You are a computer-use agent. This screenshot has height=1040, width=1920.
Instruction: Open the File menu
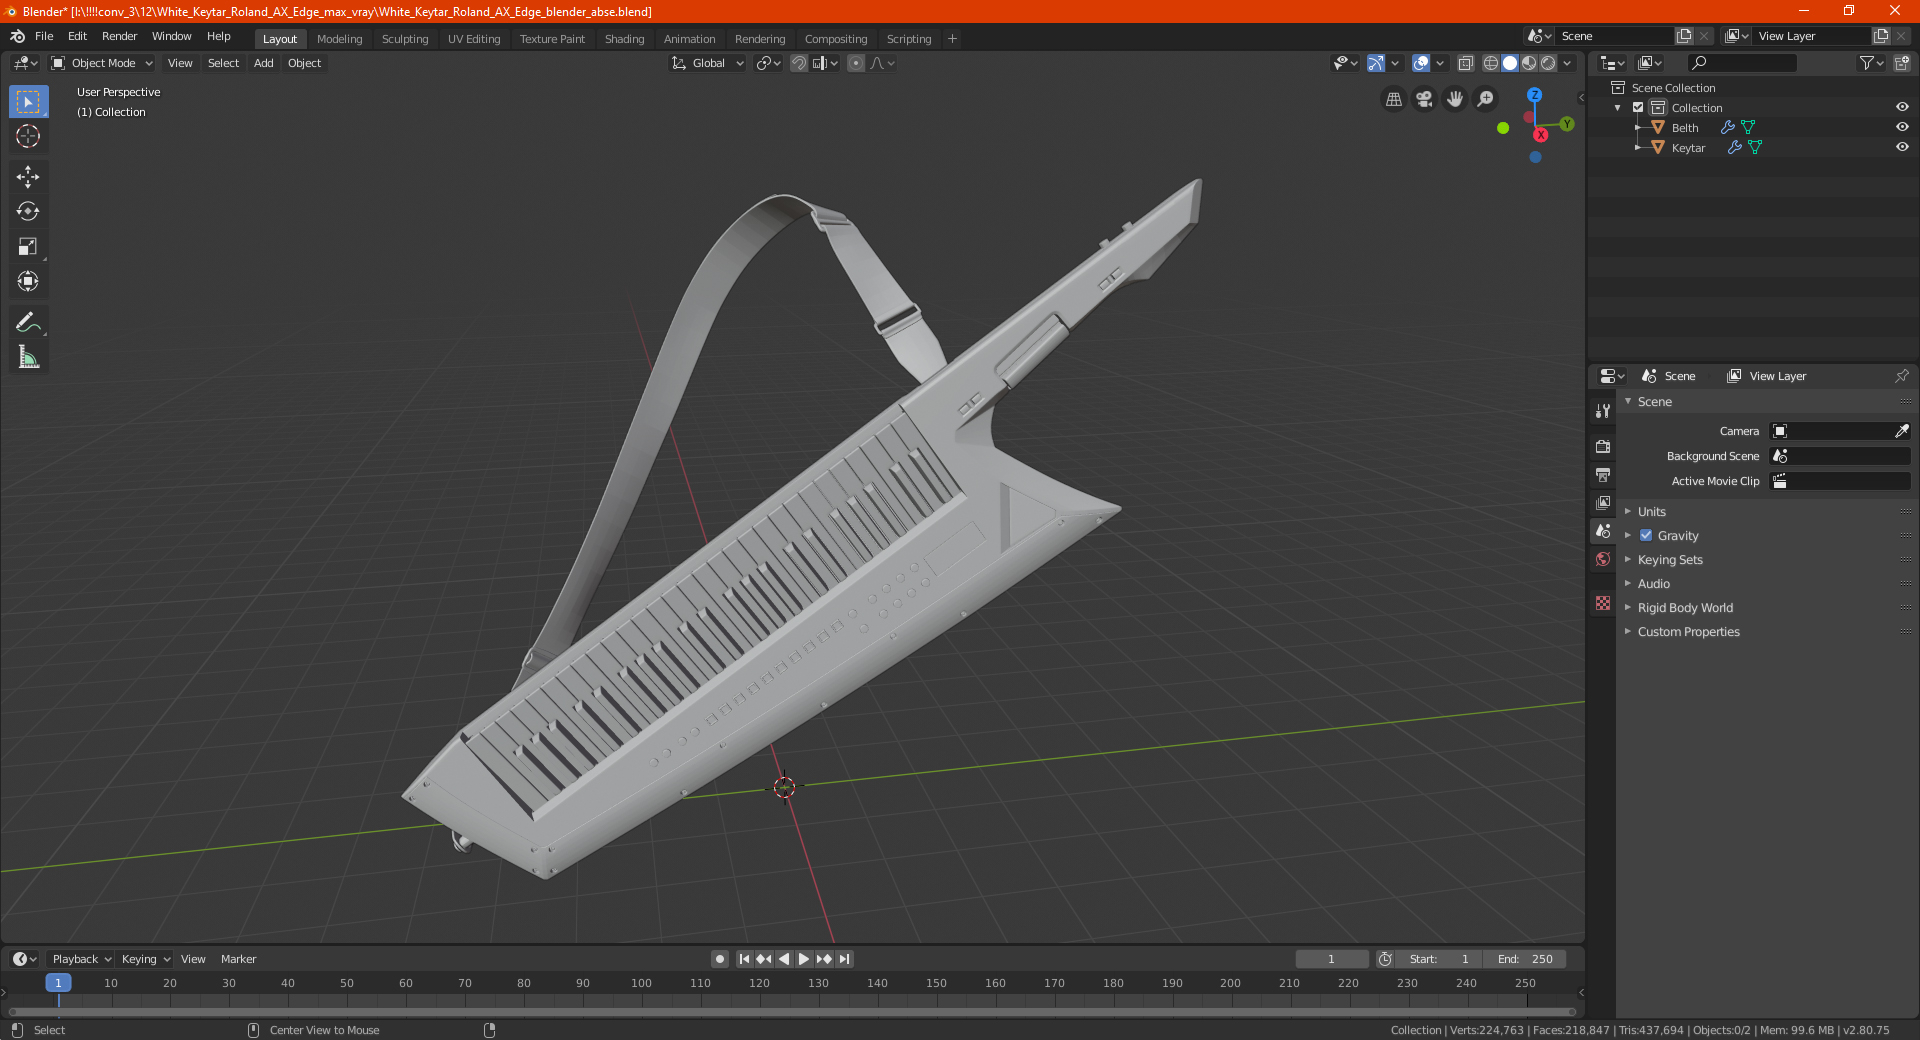pyautogui.click(x=44, y=36)
